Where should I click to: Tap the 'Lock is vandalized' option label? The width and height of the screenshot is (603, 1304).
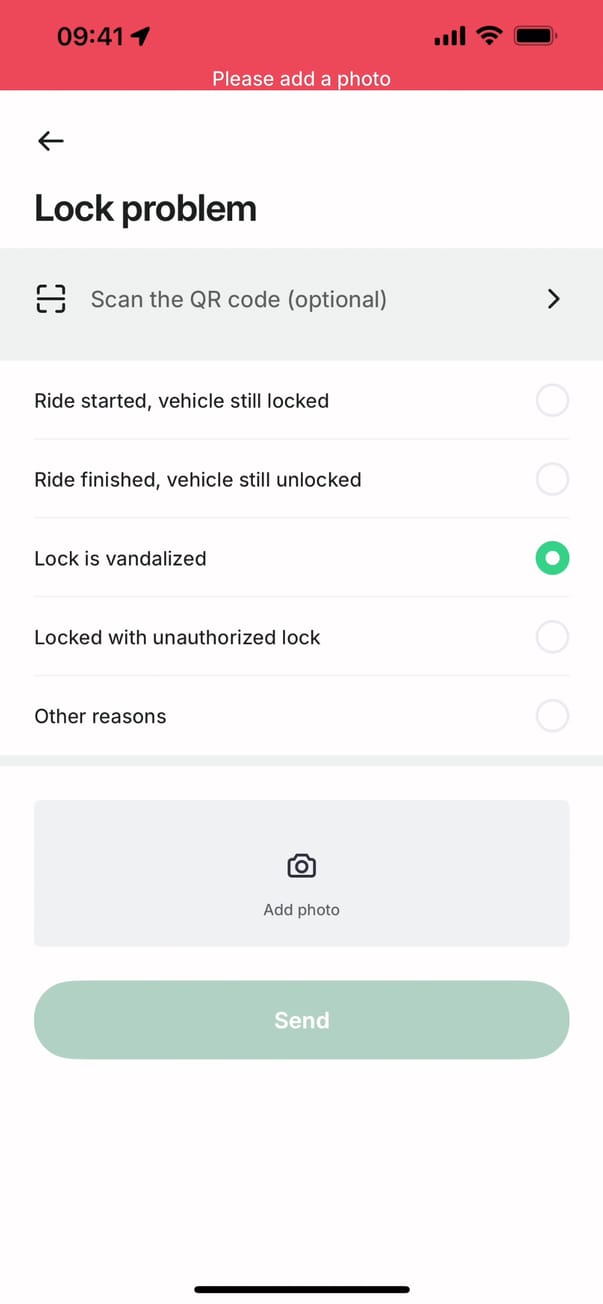(x=120, y=559)
